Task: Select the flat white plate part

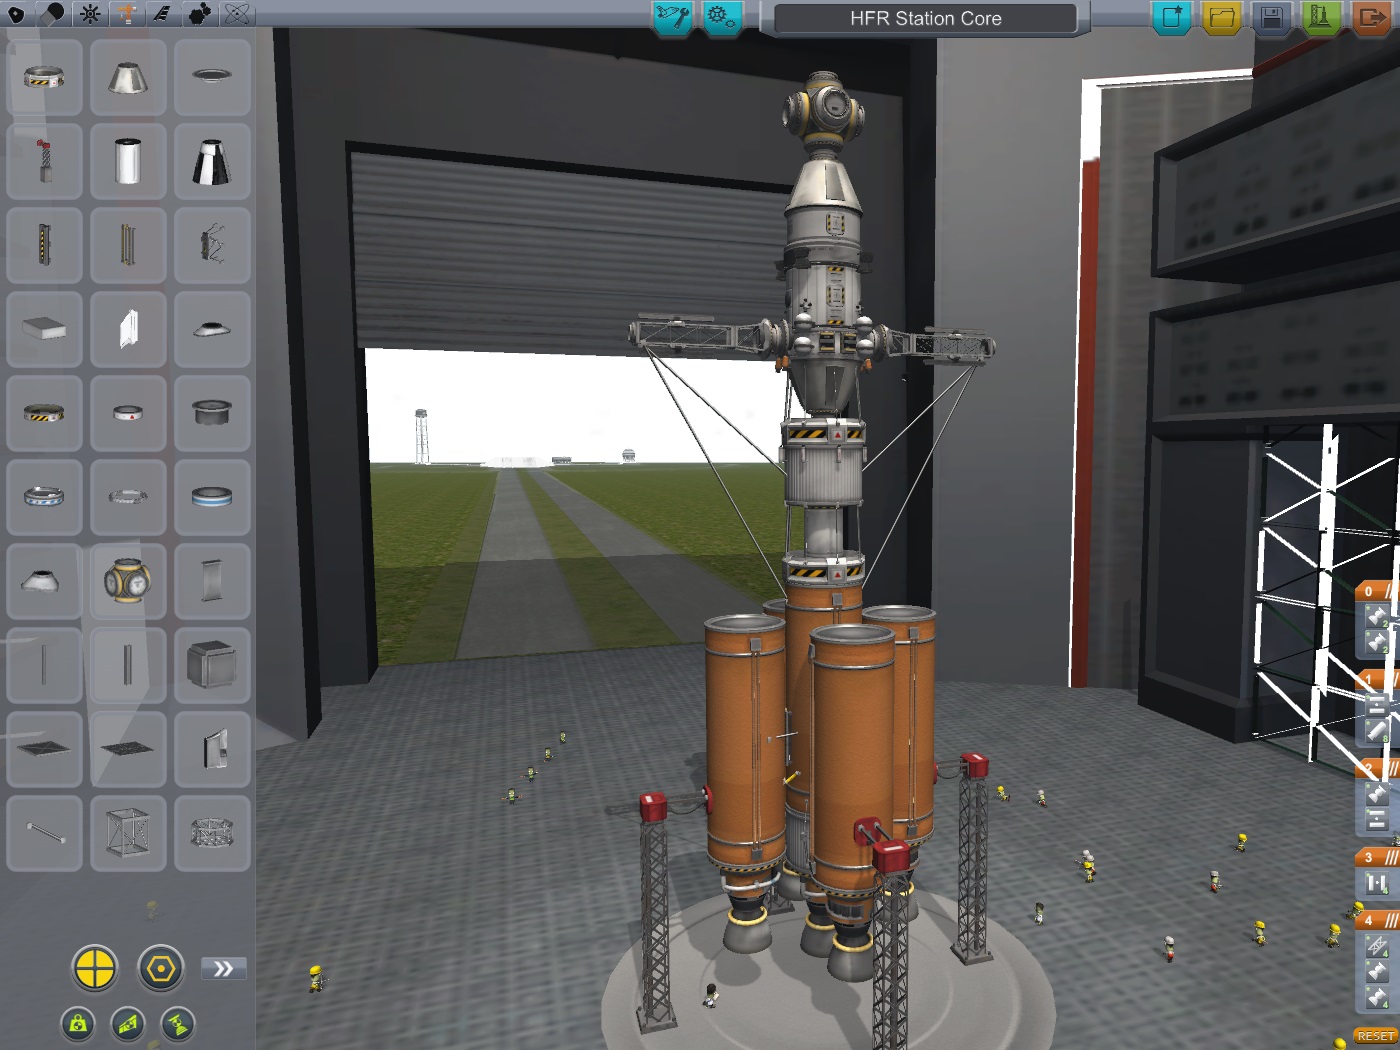Action: click(x=44, y=329)
